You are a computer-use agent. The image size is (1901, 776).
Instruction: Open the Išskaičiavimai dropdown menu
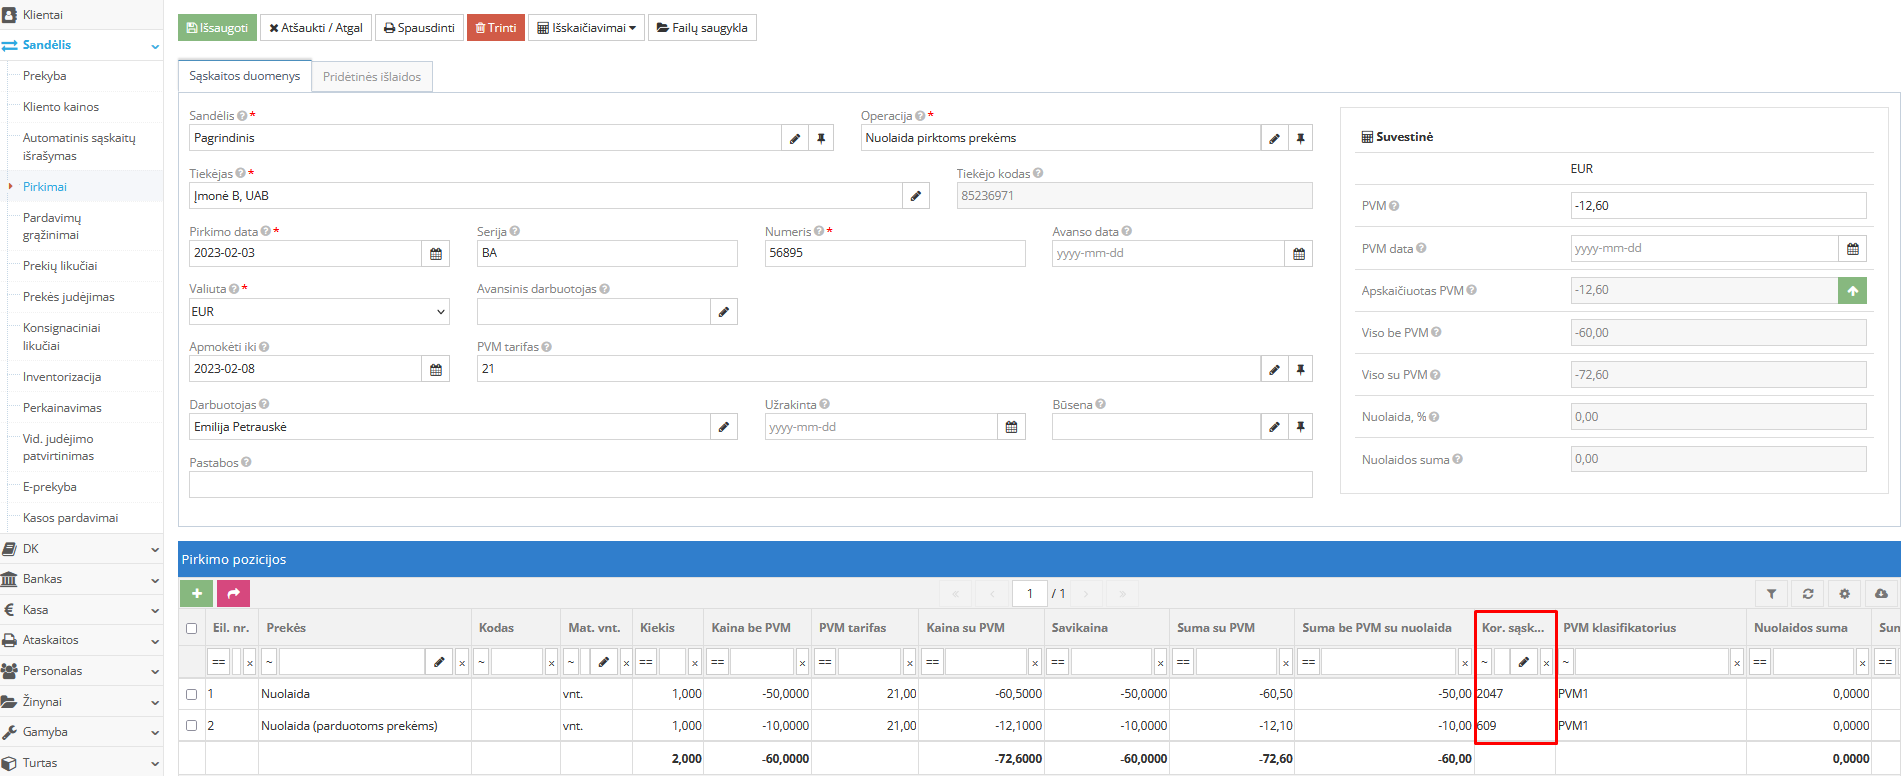click(x=586, y=28)
